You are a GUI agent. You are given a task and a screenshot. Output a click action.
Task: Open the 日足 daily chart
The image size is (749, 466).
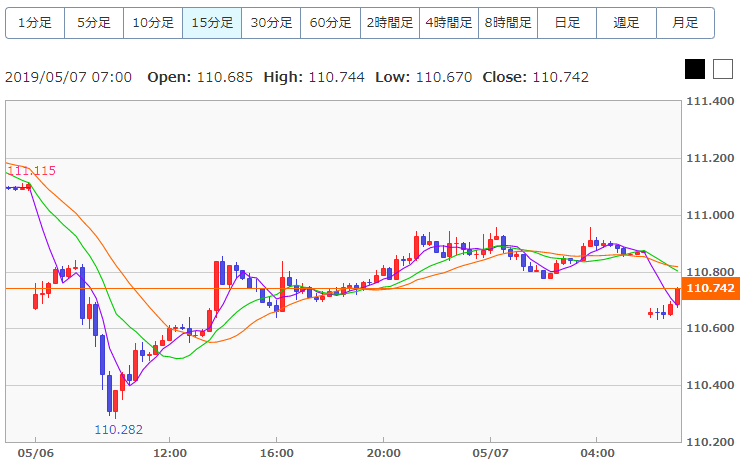(566, 22)
